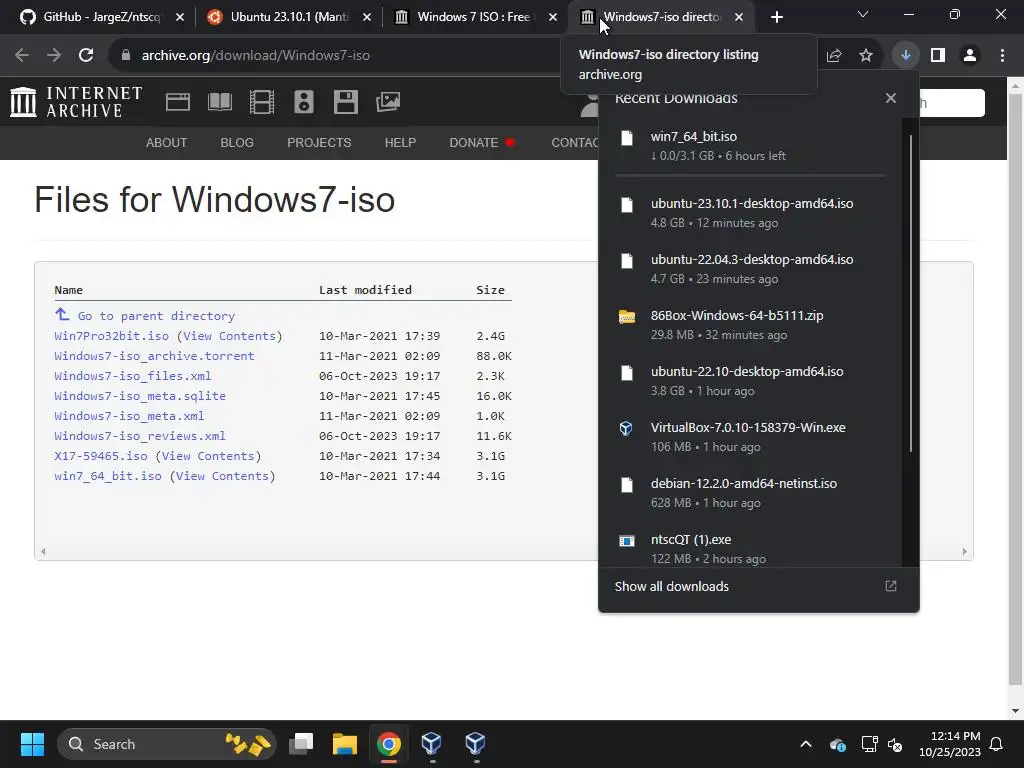This screenshot has width=1024, height=768.
Task: Open Task View on taskbar
Action: pos(302,744)
